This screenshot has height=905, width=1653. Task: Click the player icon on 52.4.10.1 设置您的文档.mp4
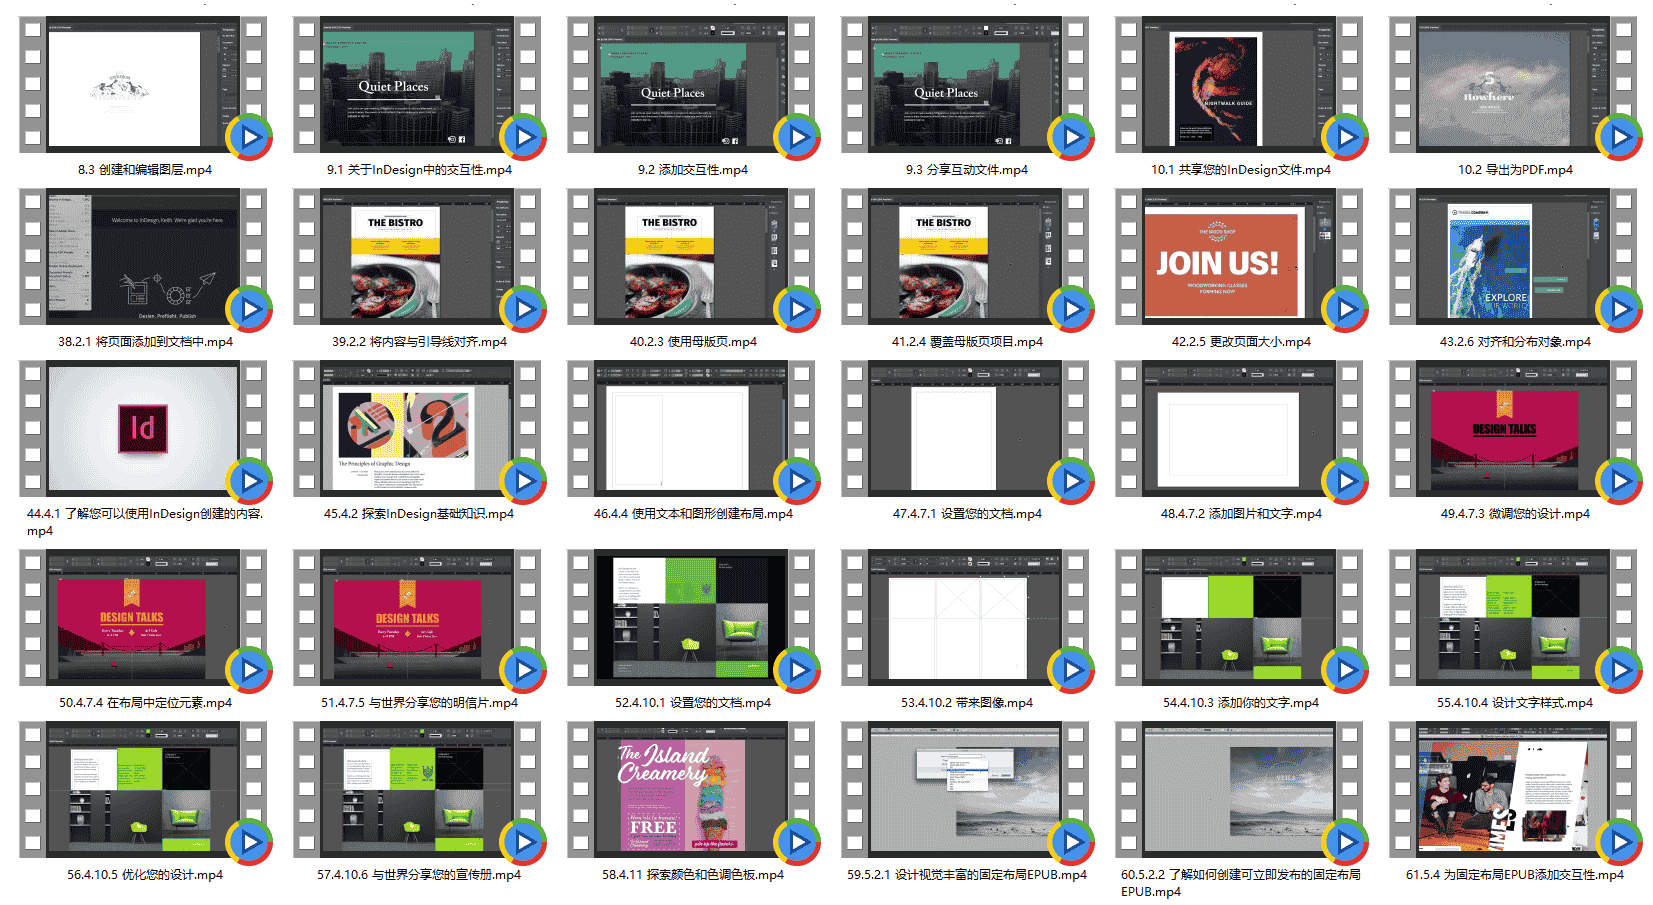798,670
